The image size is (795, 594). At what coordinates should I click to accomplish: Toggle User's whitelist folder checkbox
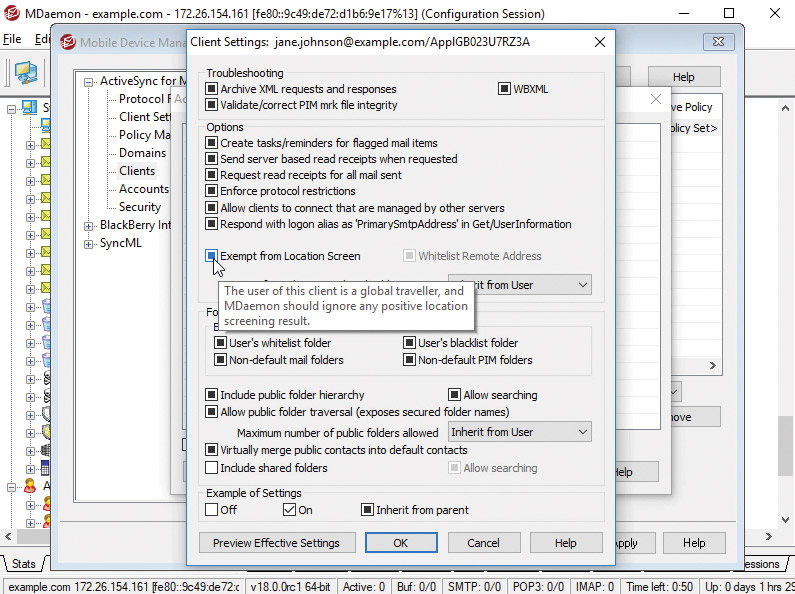[x=220, y=343]
